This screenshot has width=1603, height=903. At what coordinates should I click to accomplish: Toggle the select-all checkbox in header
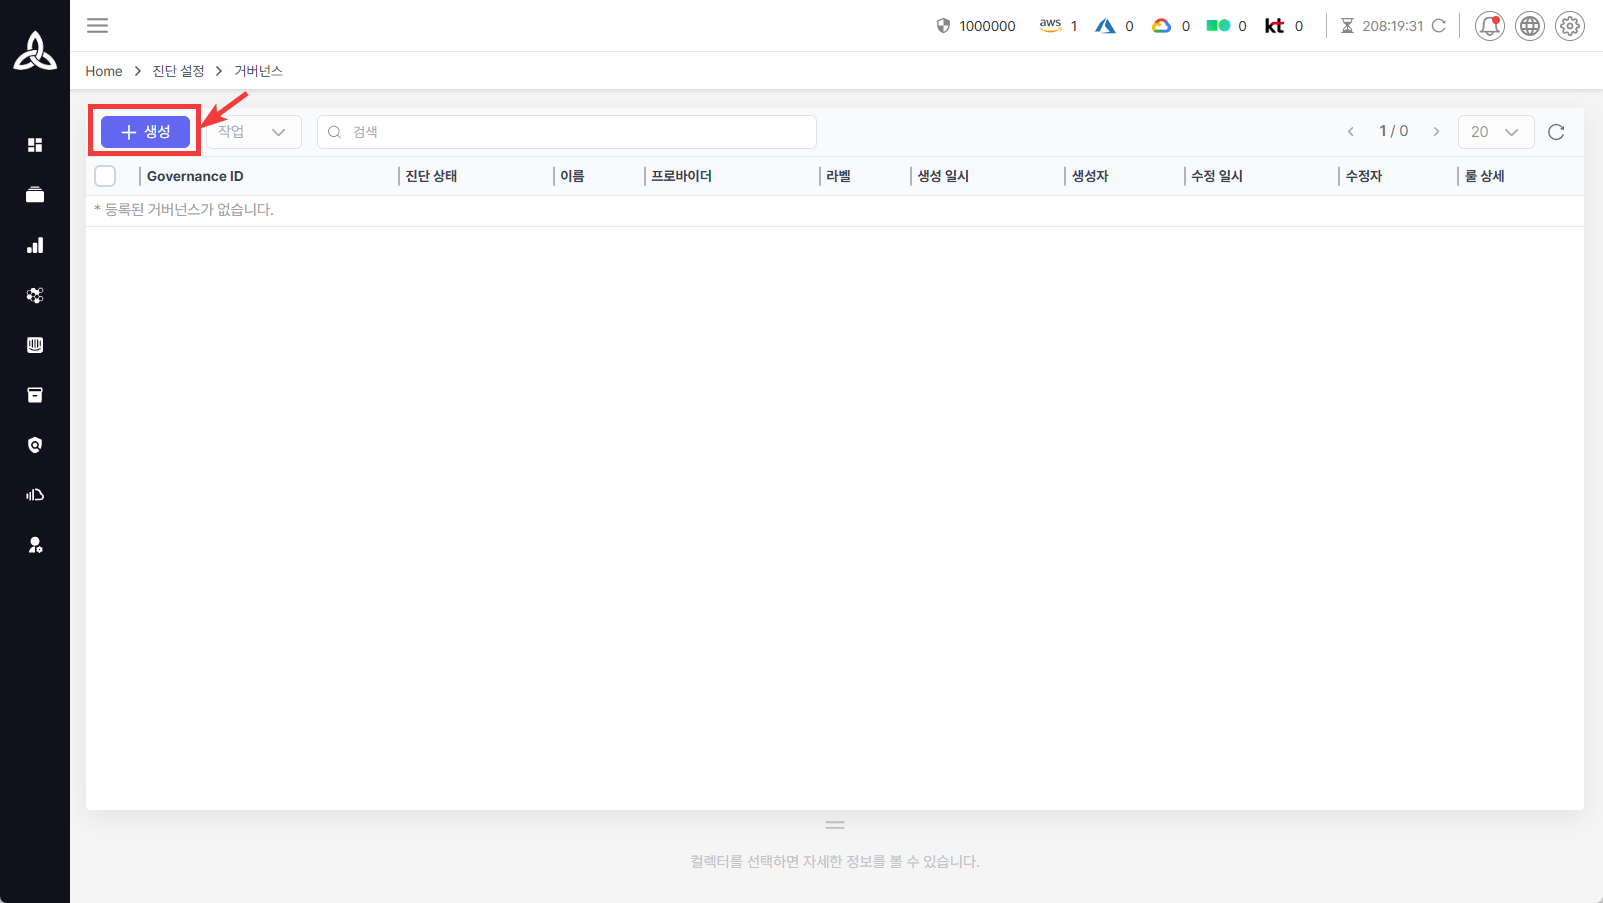coord(105,176)
